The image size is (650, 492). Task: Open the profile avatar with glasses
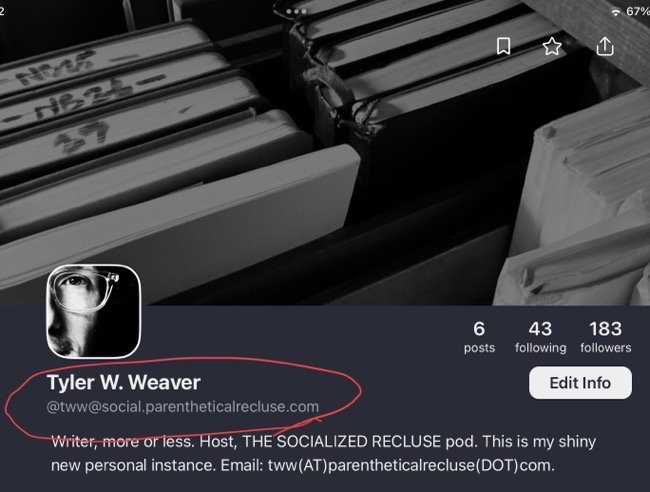click(94, 311)
